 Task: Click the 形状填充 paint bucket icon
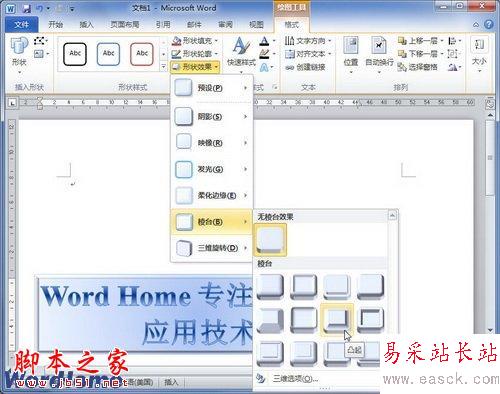pos(176,41)
